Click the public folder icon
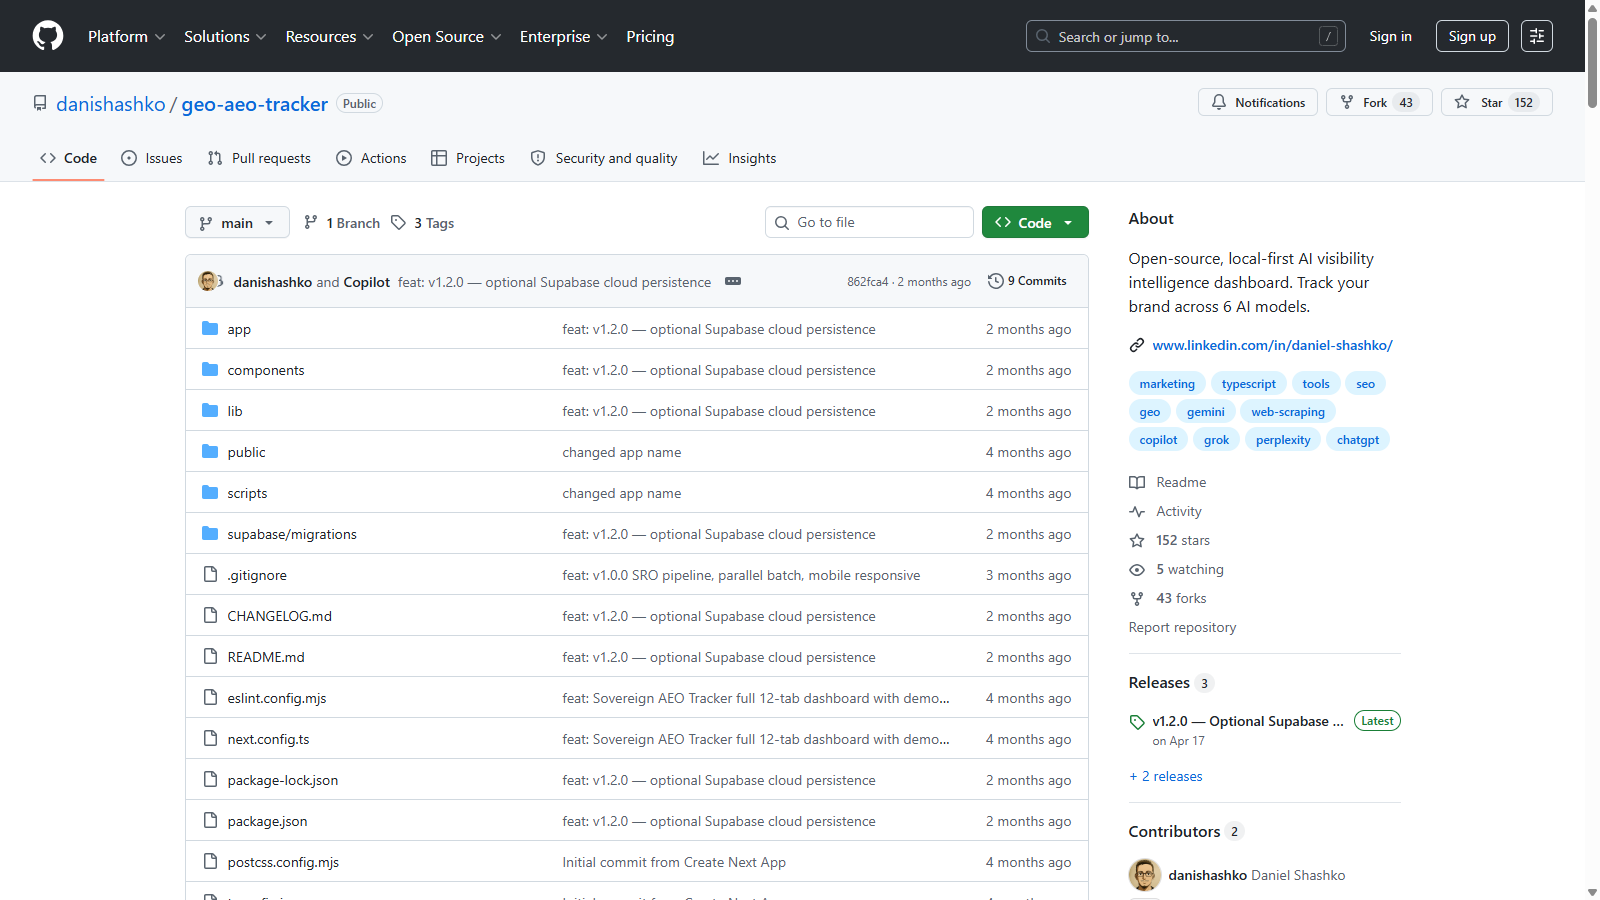1600x900 pixels. [x=210, y=452]
